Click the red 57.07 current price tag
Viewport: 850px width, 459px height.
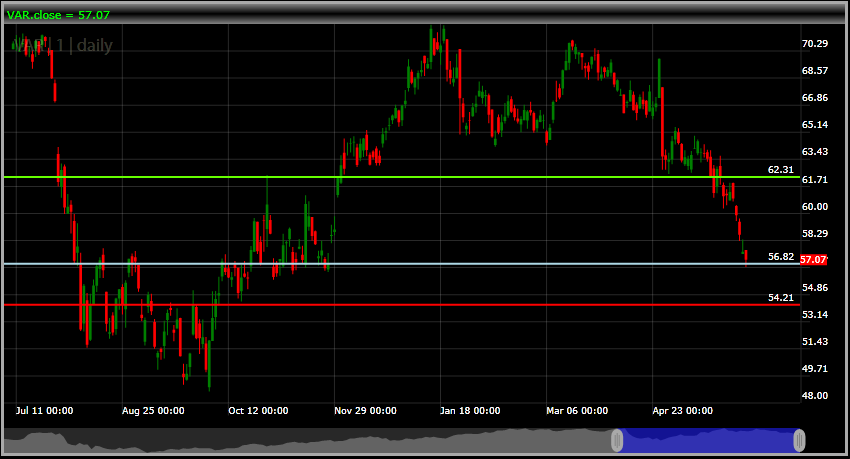click(813, 260)
